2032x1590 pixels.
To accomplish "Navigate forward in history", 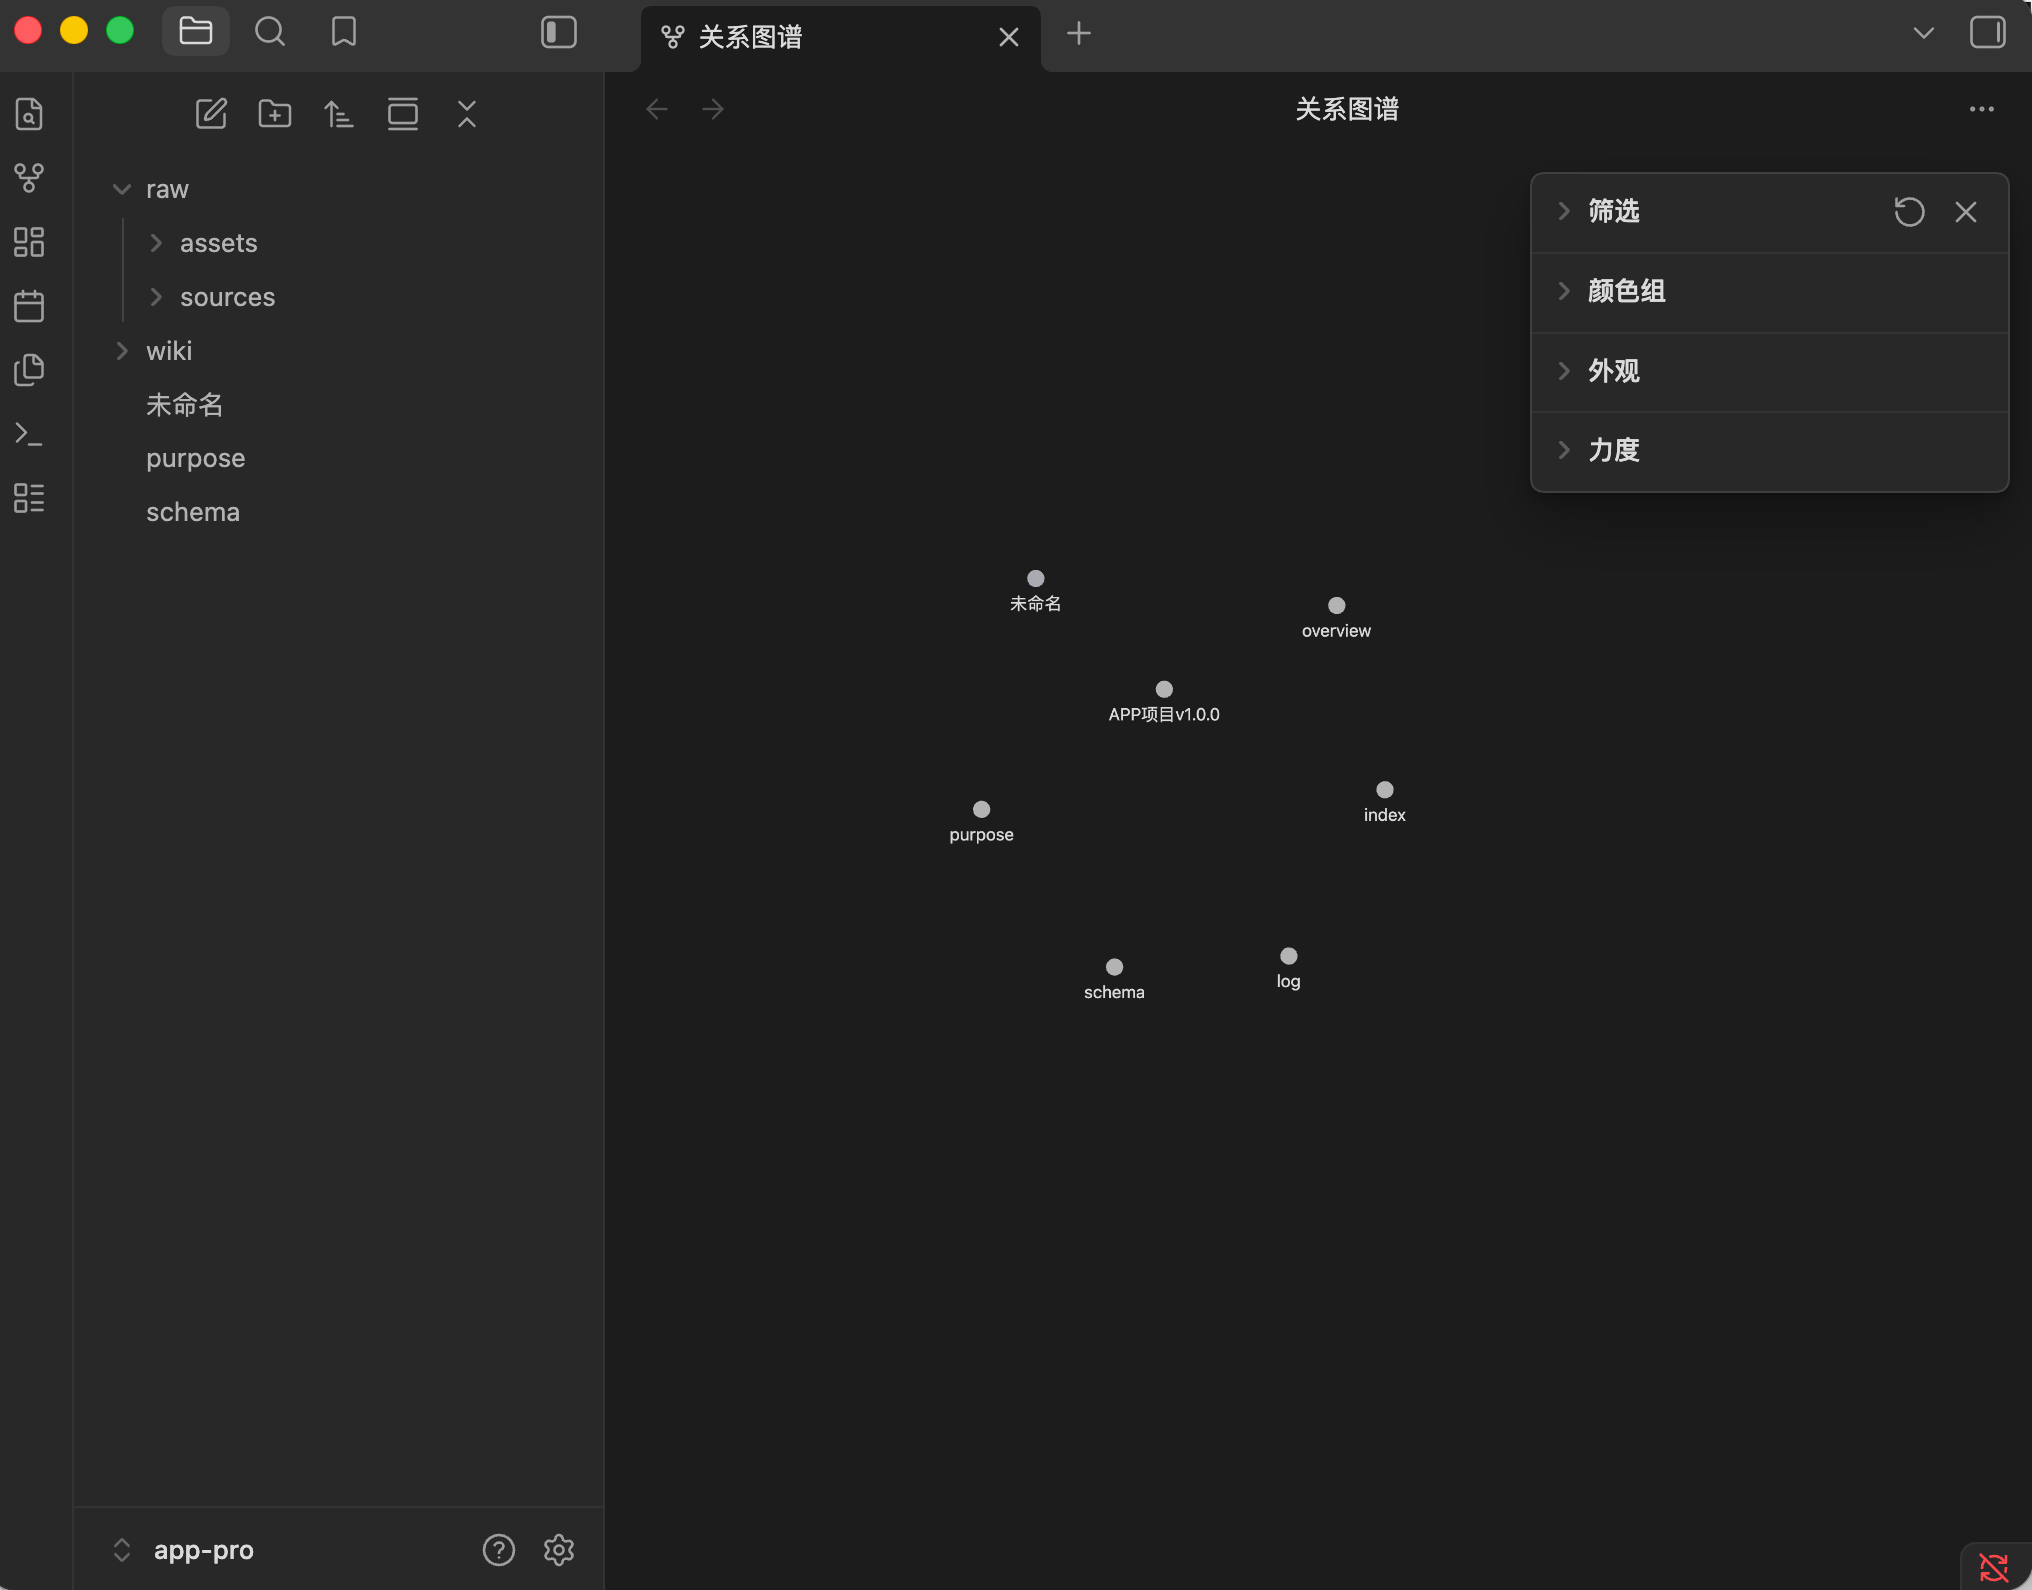I will (713, 109).
